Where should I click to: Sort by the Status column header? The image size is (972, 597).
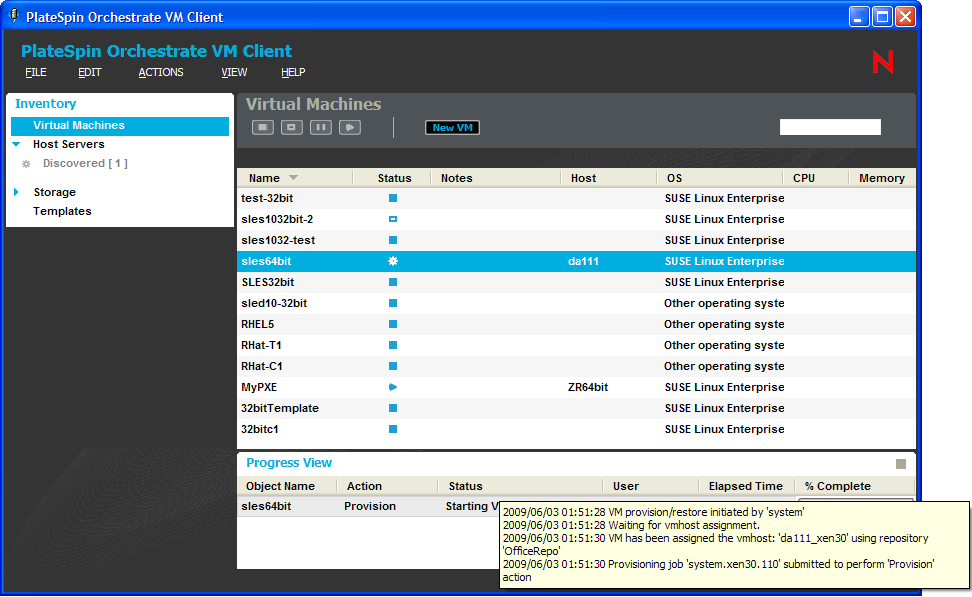(x=394, y=179)
